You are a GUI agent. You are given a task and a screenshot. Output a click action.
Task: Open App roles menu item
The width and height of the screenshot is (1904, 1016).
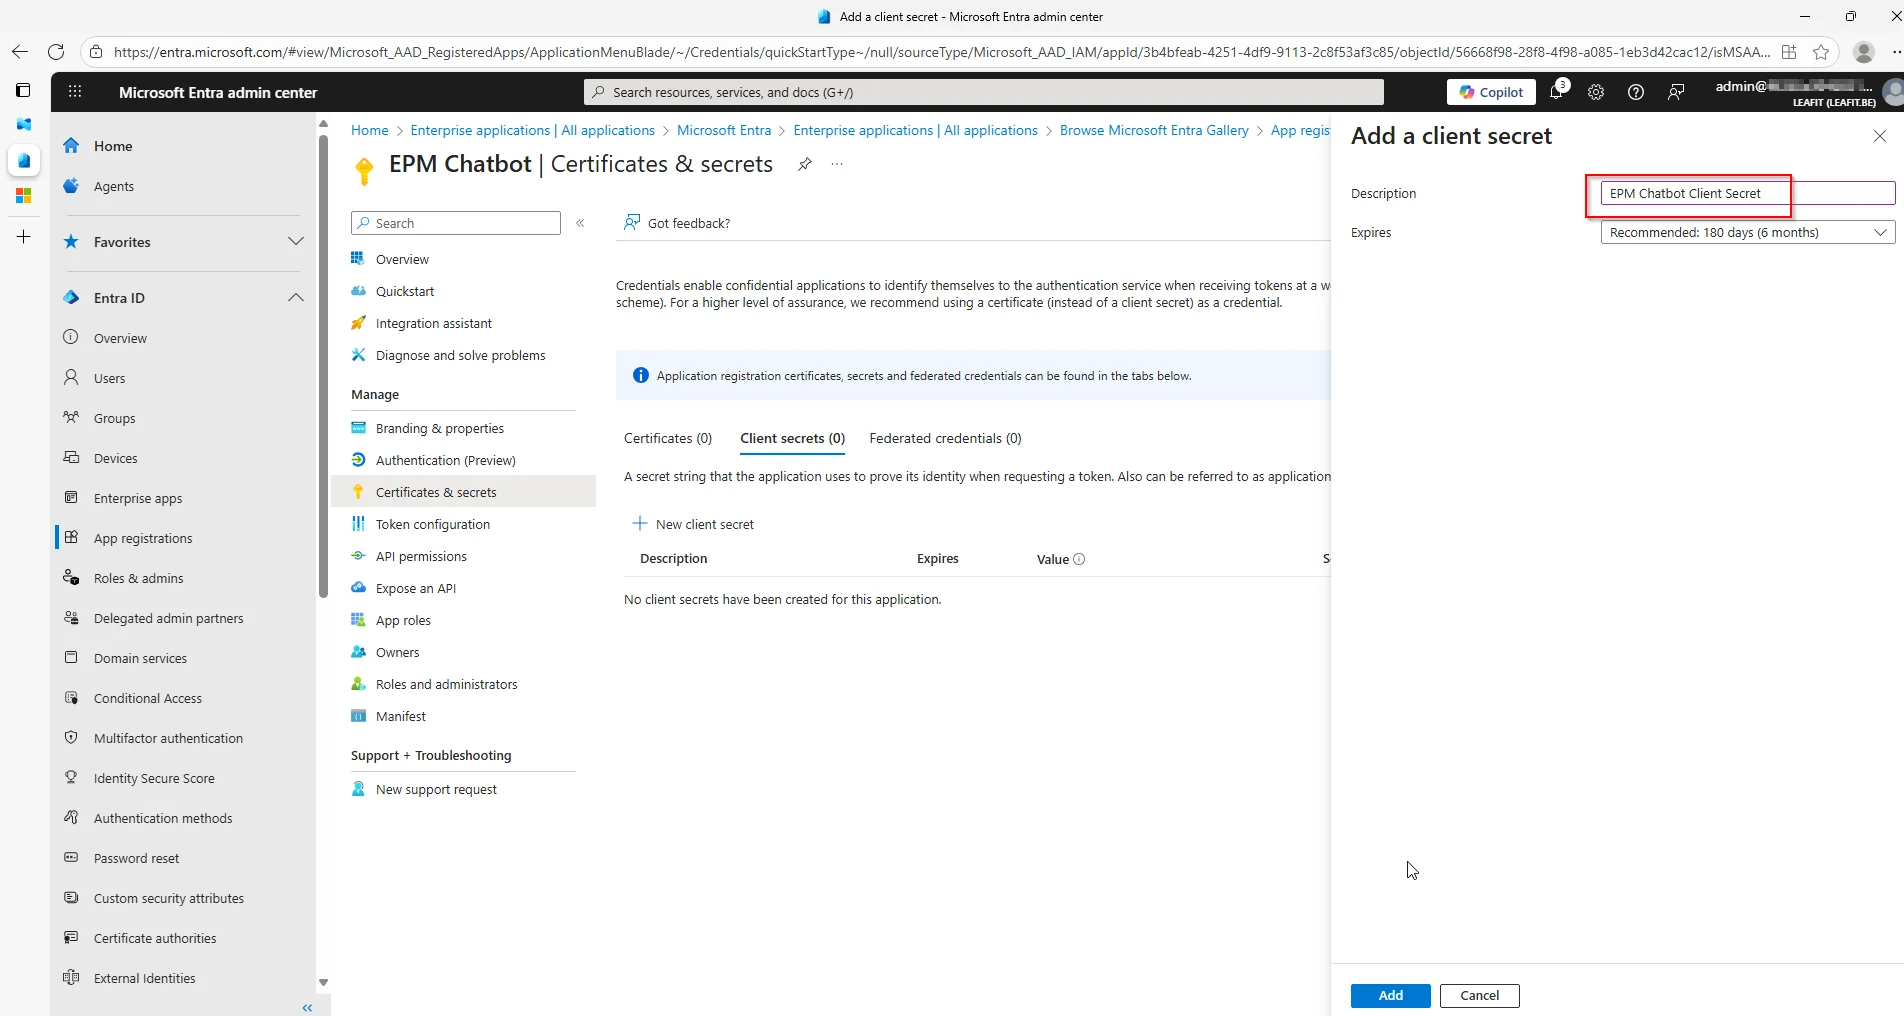point(403,620)
